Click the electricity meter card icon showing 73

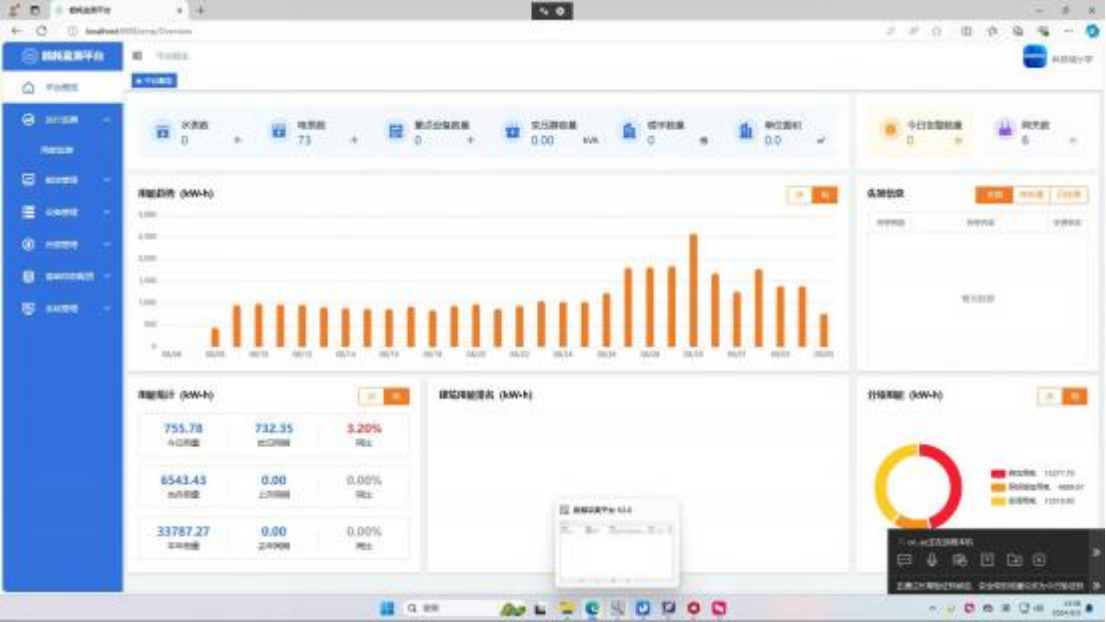pos(279,132)
